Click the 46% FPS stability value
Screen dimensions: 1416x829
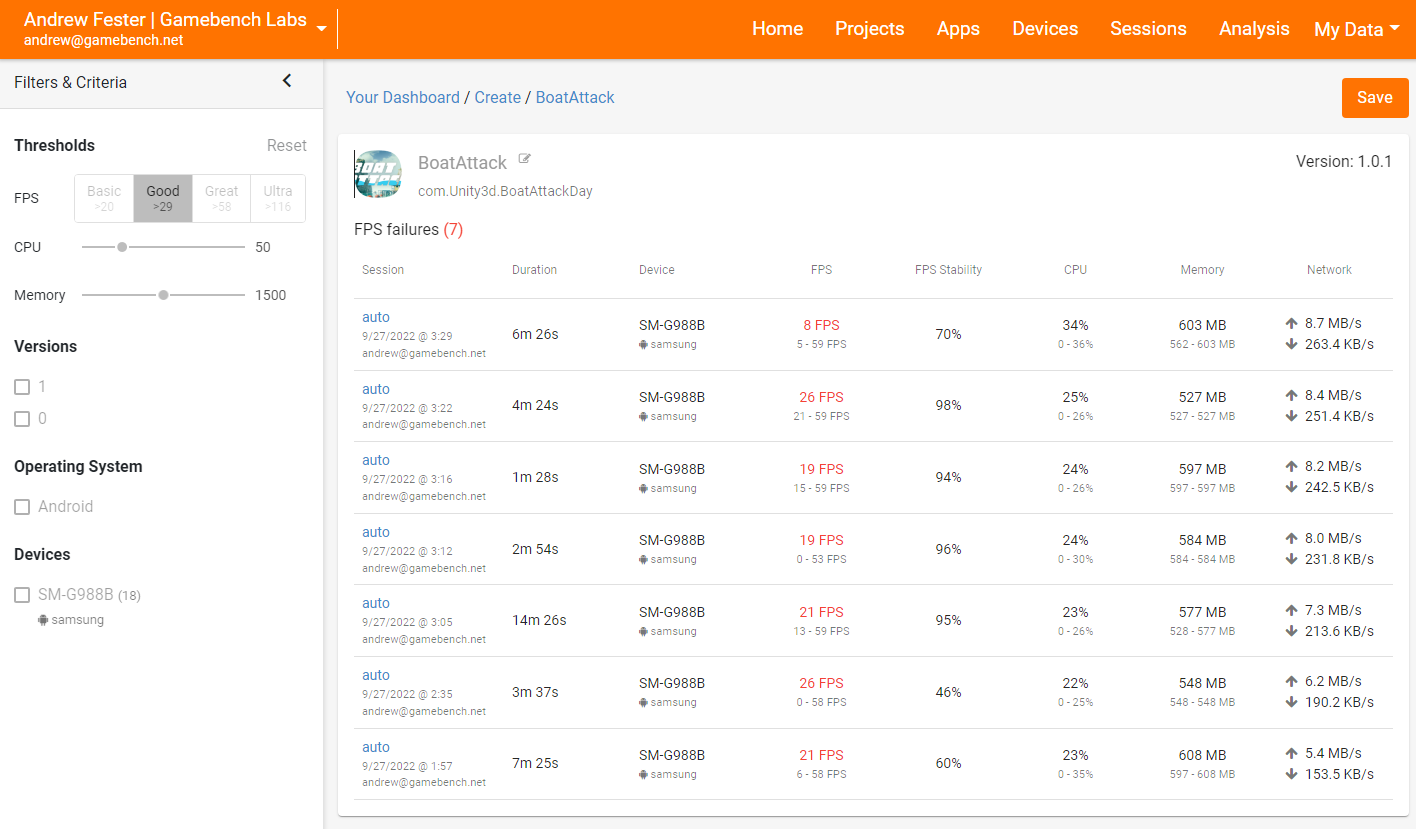(948, 692)
